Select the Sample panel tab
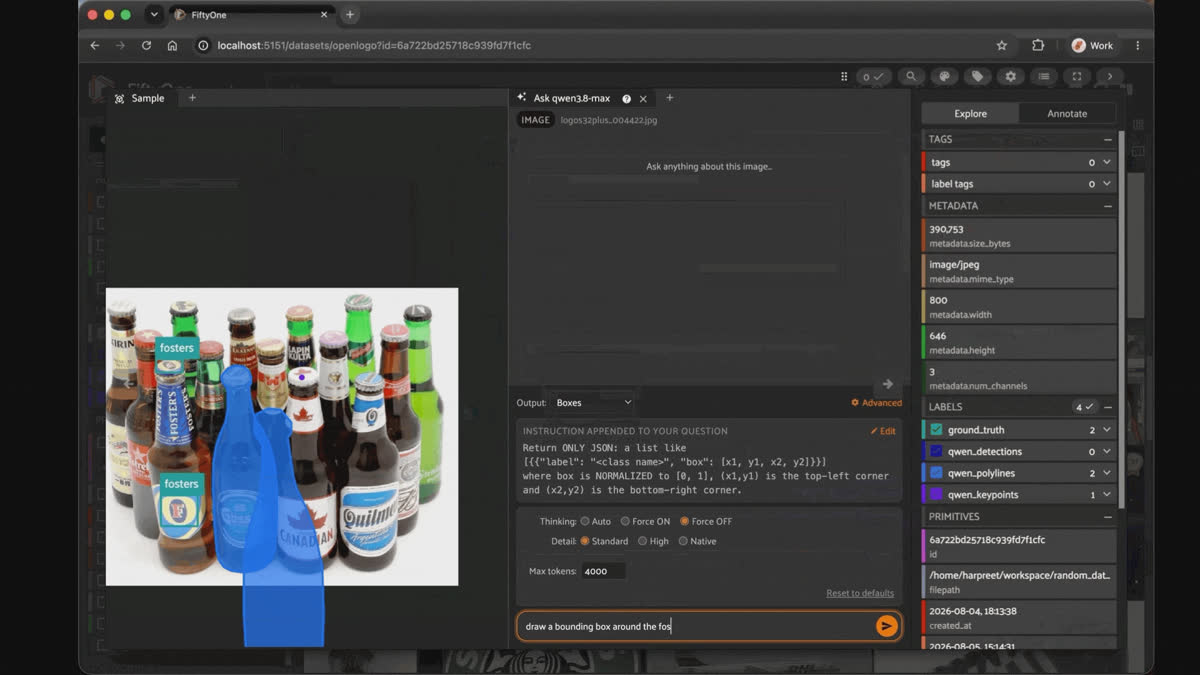 click(140, 98)
